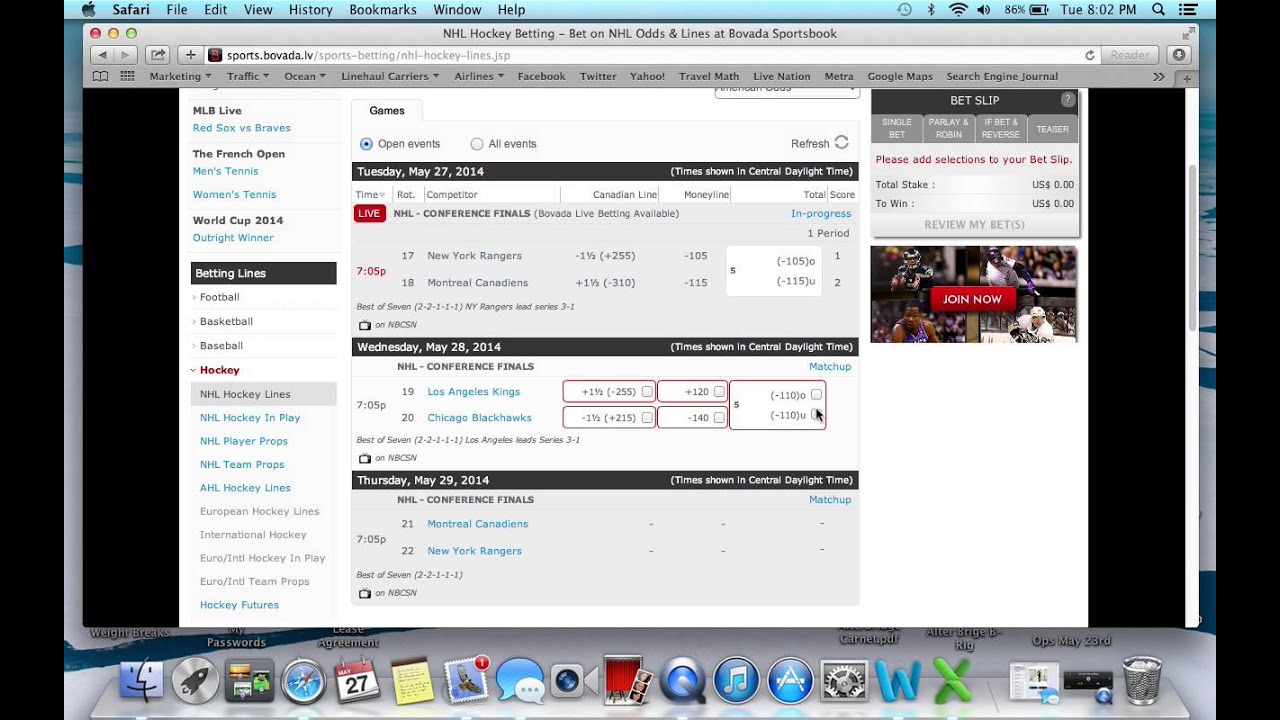Open the Bookmarks menu
Image resolution: width=1280 pixels, height=720 pixels.
[383, 10]
